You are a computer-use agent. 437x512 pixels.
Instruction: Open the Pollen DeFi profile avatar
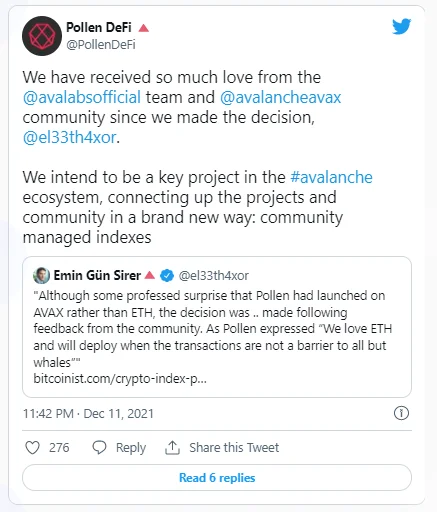coord(42,36)
